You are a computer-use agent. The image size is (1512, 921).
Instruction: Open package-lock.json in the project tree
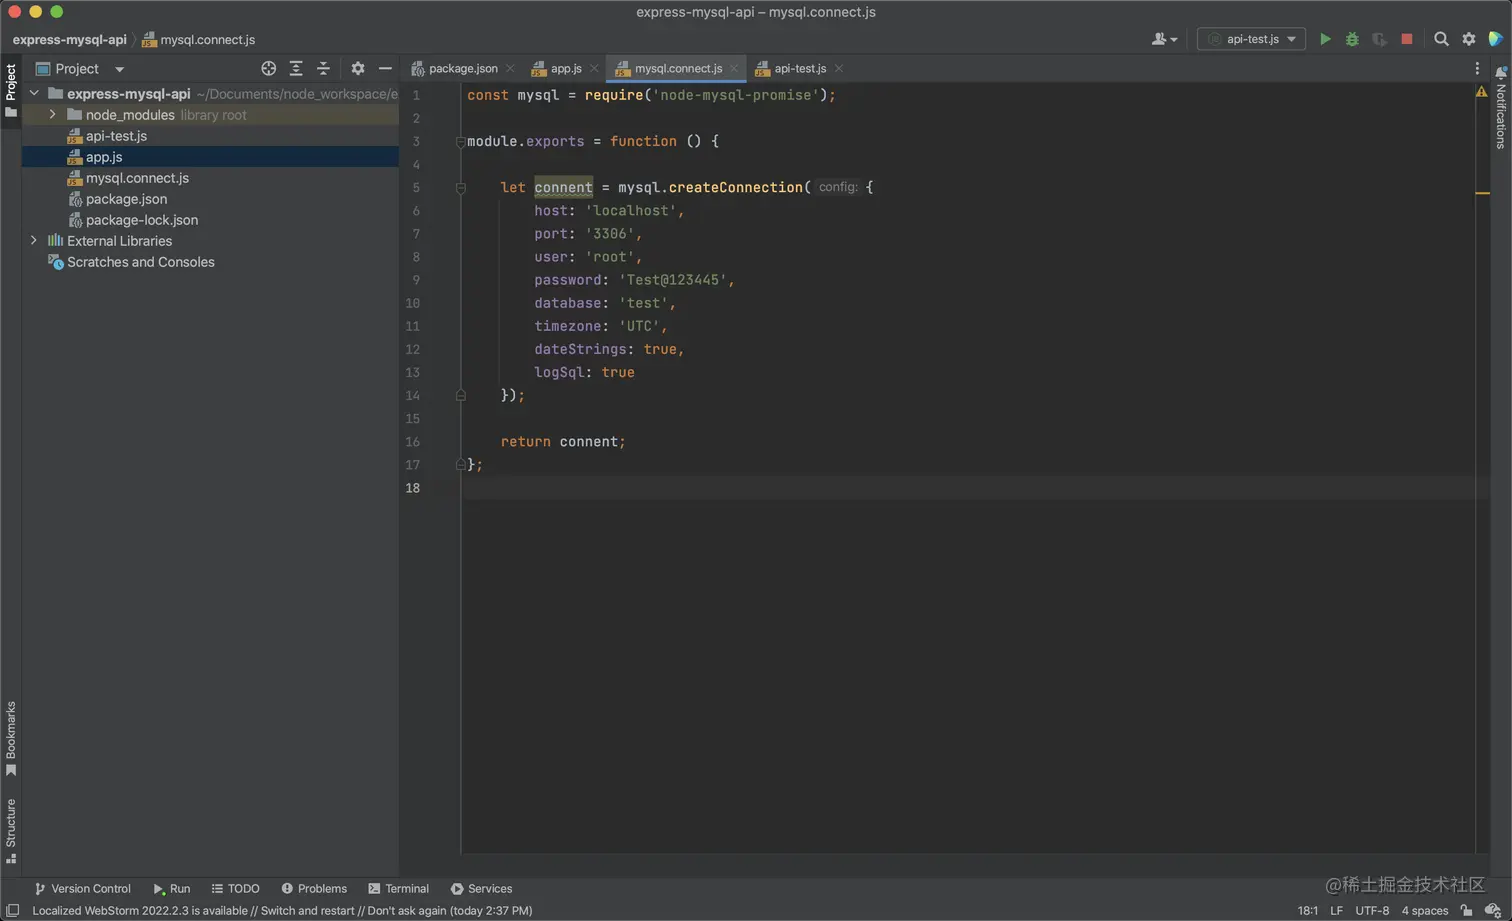141,220
